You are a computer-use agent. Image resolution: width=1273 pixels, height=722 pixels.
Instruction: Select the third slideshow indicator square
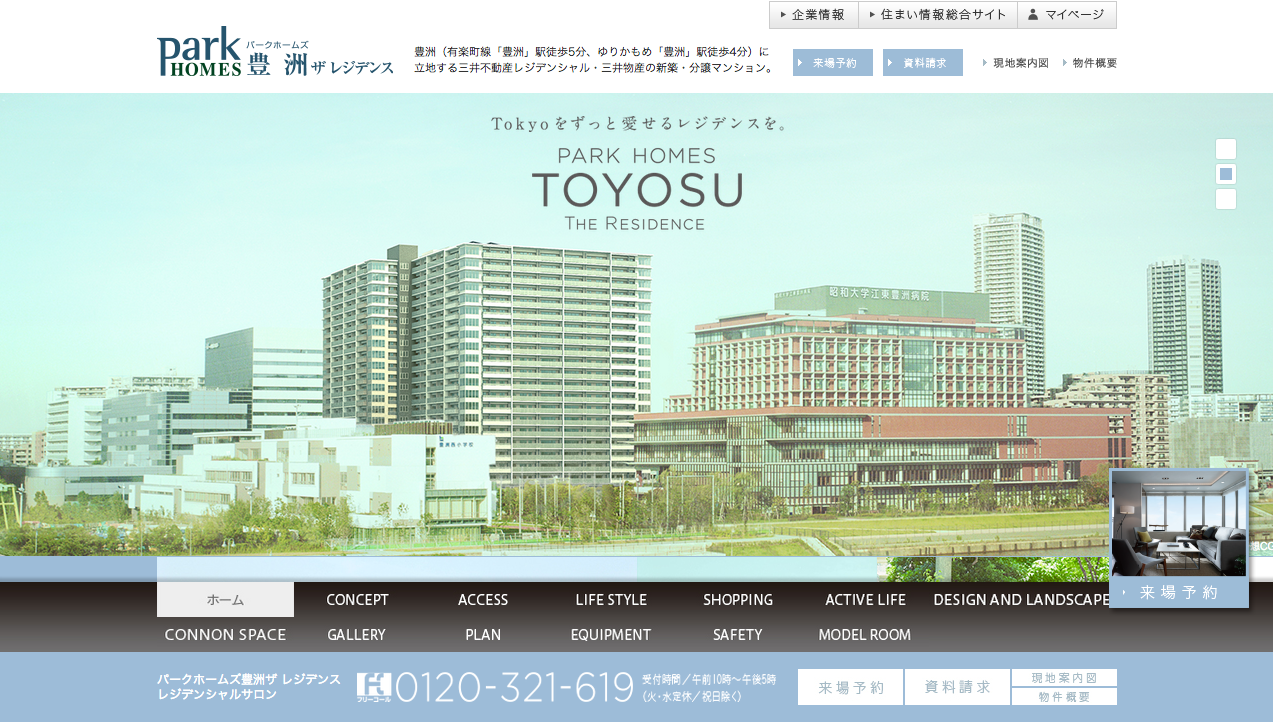coord(1226,199)
